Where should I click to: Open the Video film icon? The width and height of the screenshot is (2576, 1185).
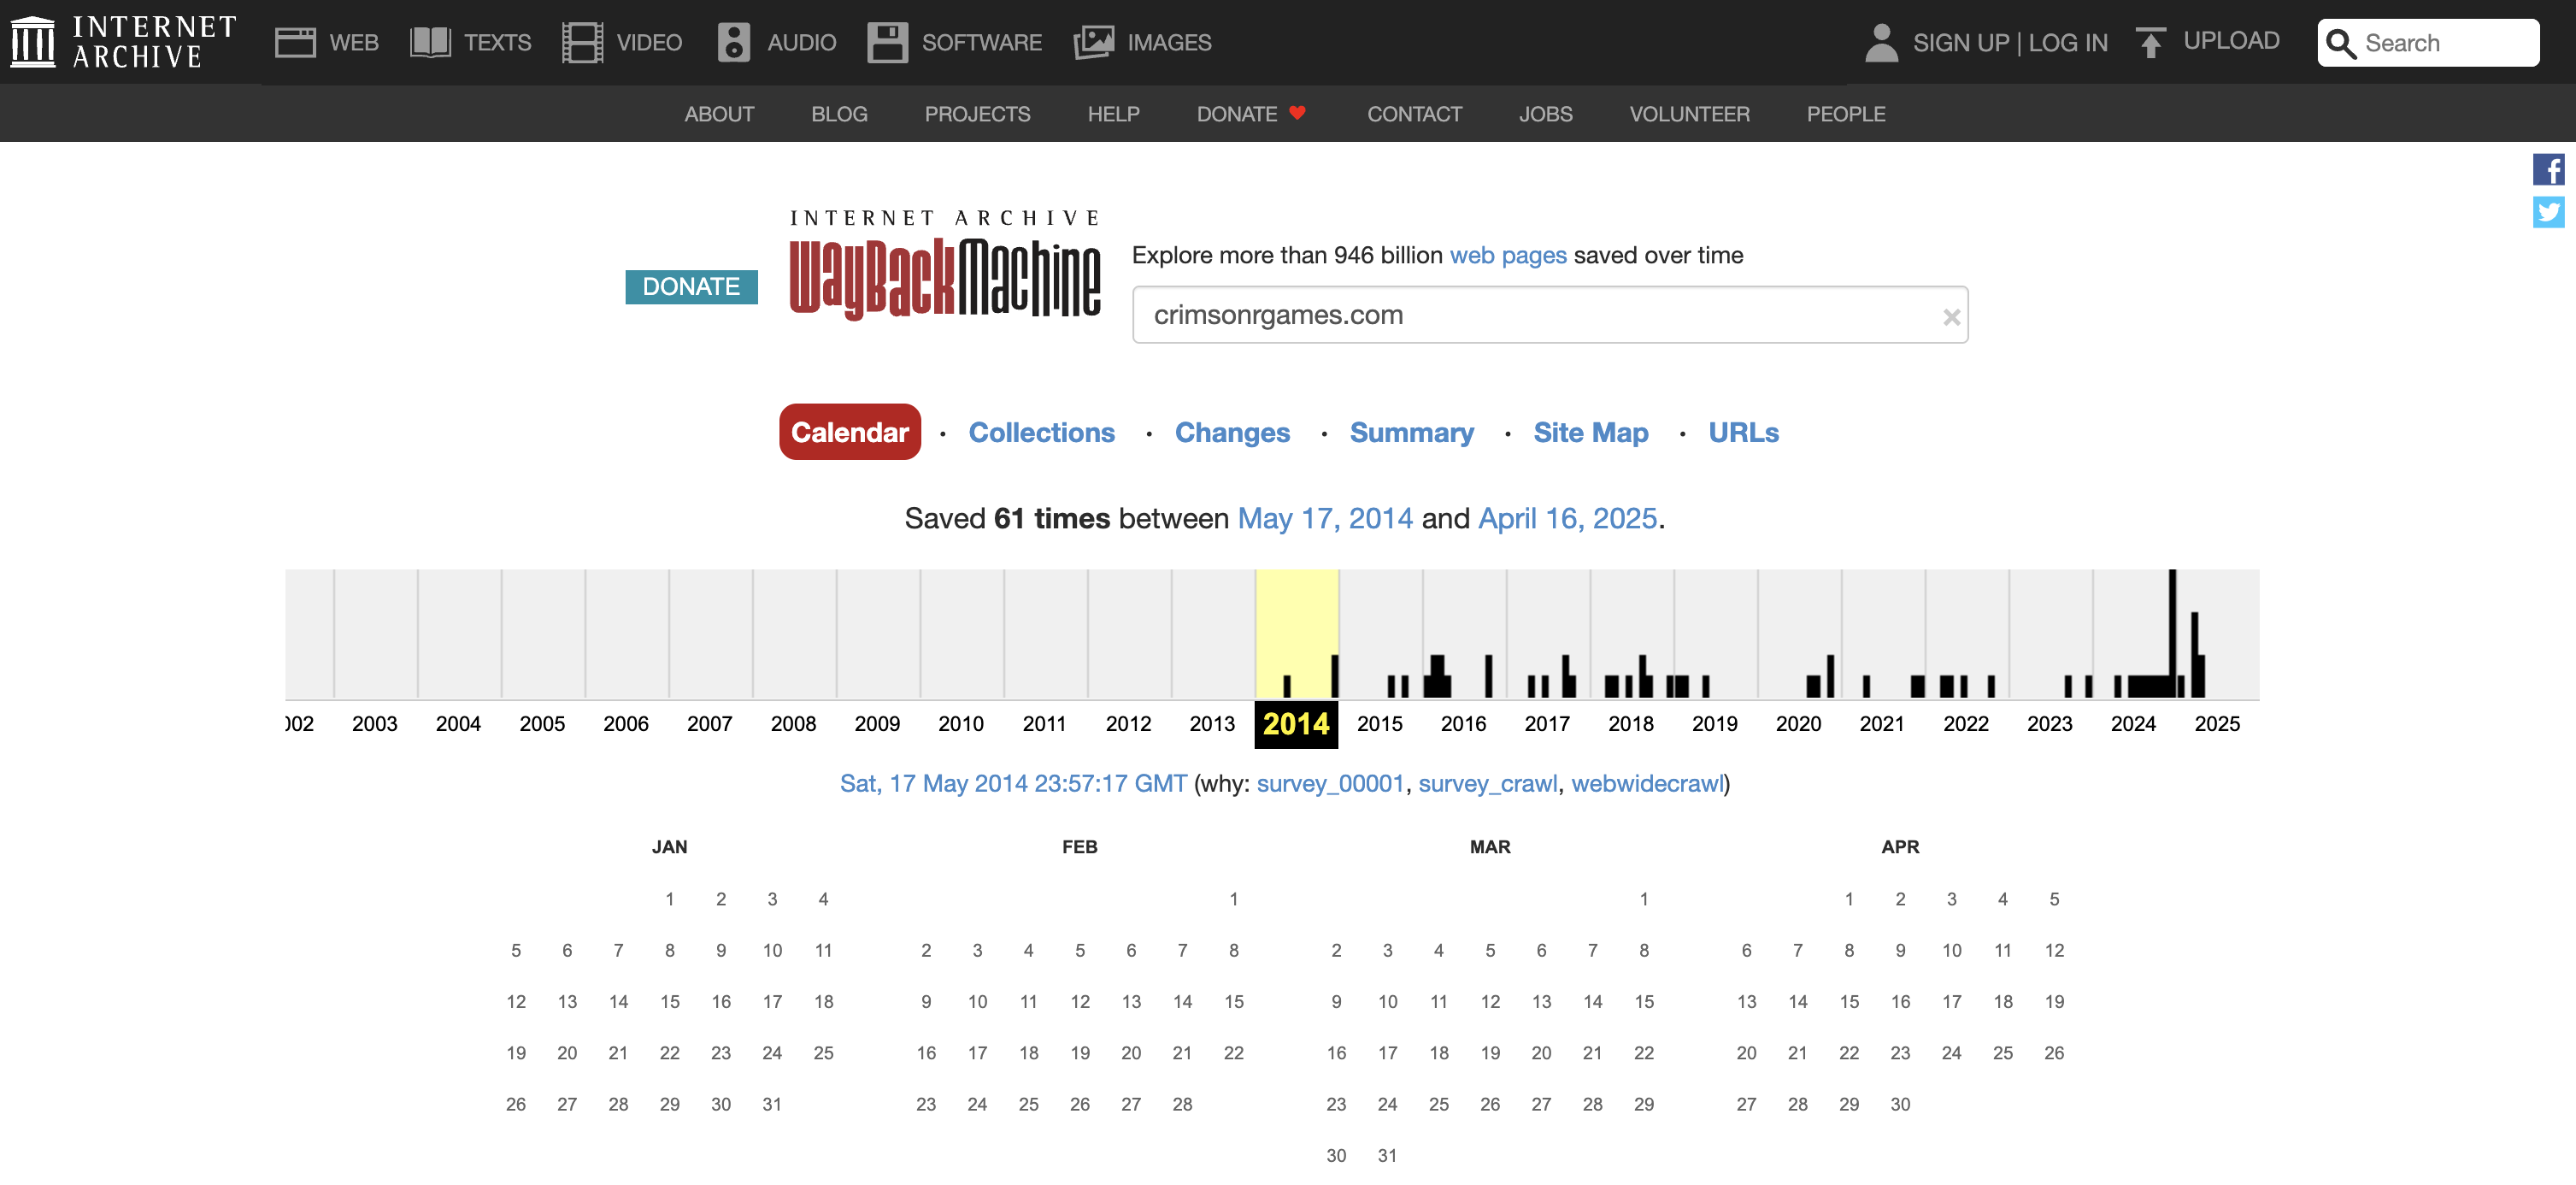click(x=582, y=42)
